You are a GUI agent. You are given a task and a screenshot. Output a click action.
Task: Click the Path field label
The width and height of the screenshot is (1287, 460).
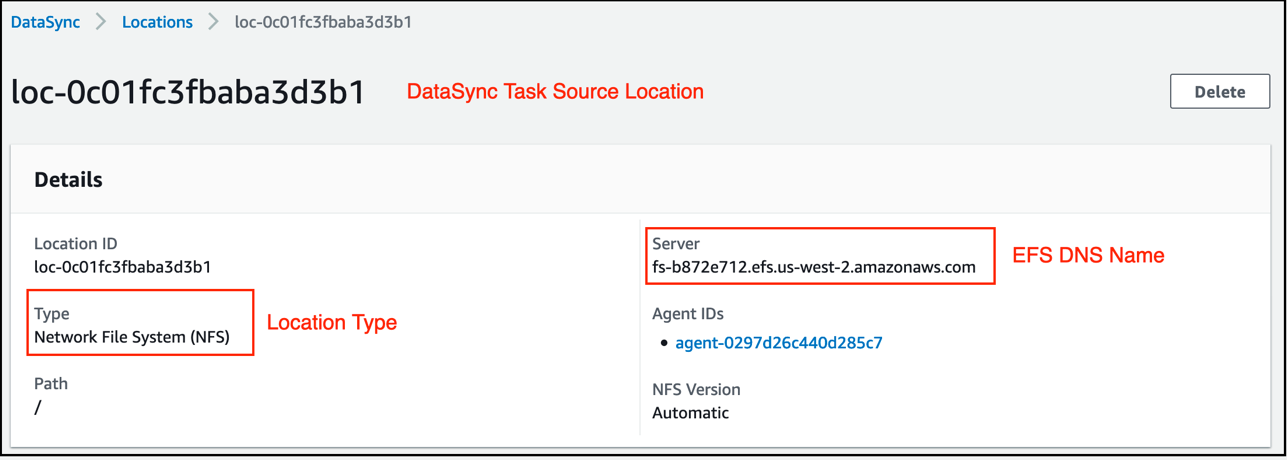point(51,384)
